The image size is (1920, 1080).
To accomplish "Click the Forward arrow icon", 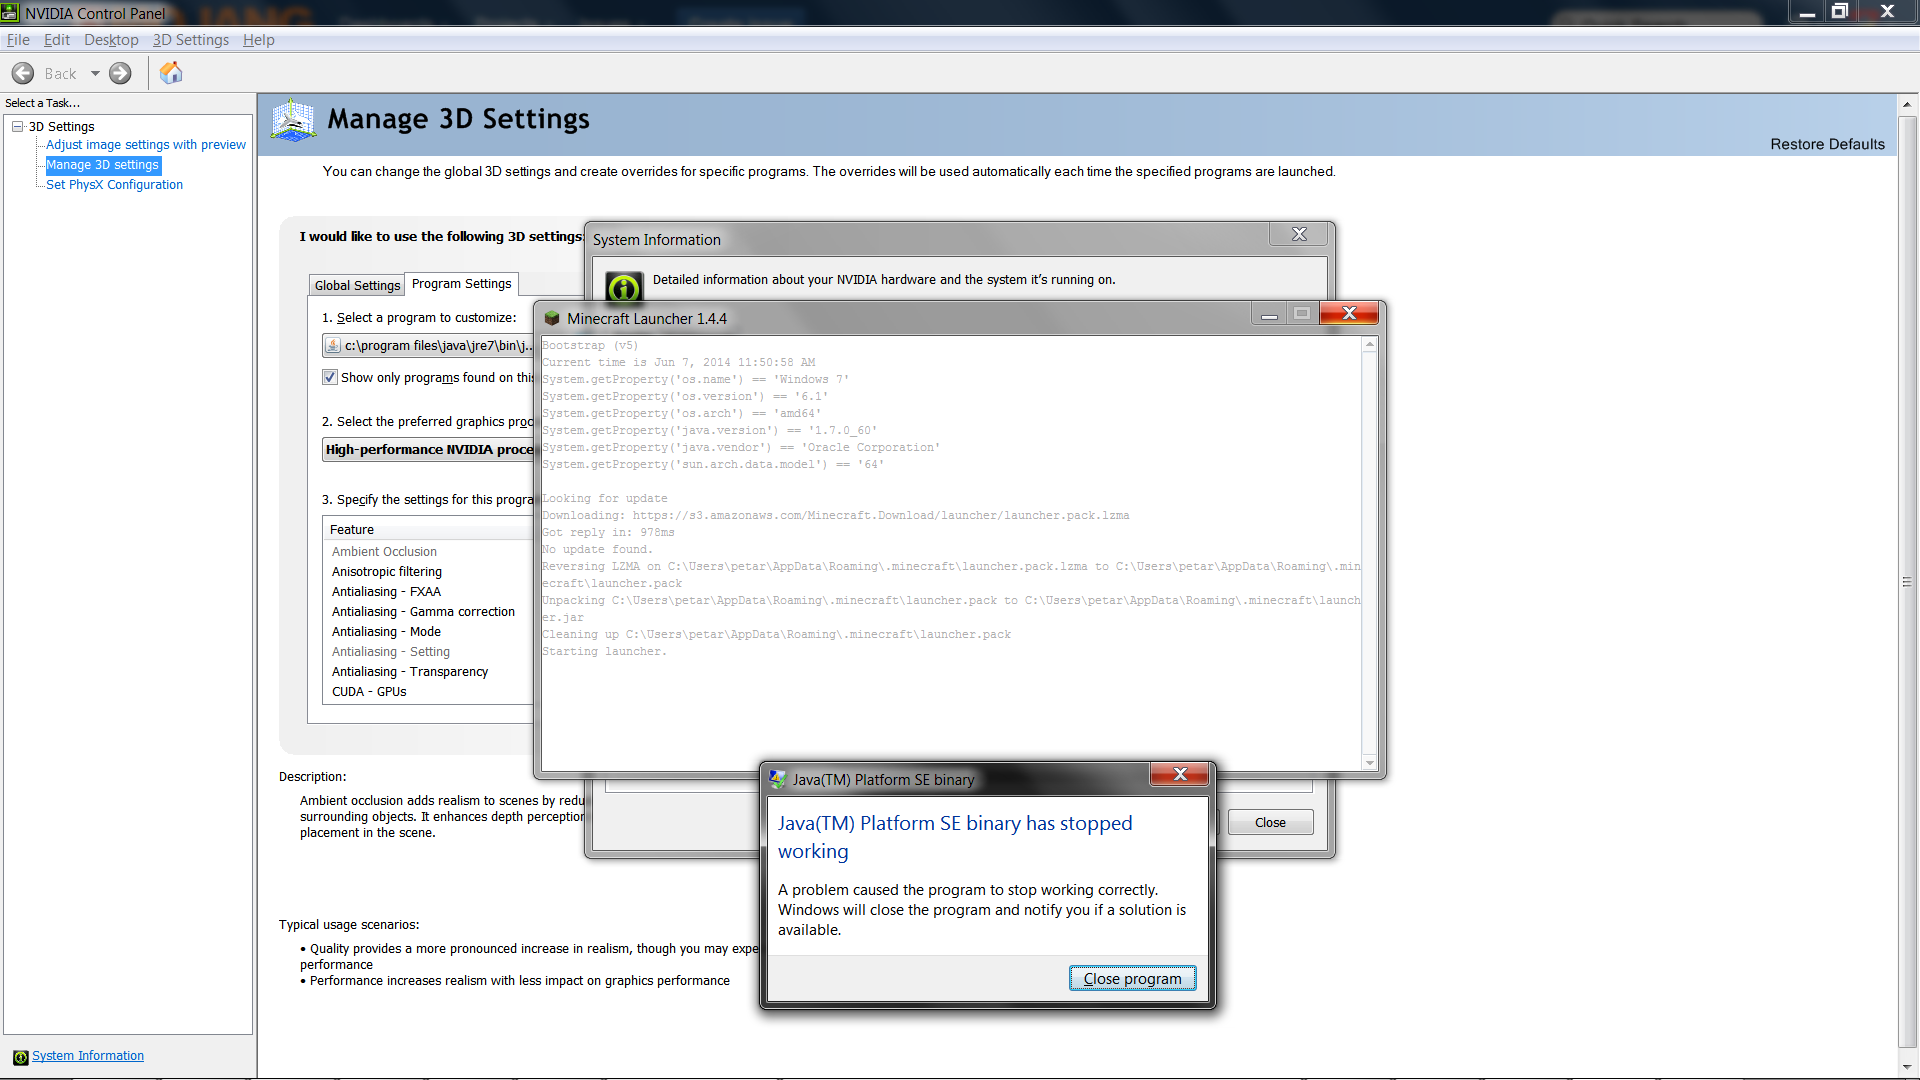I will 120,73.
